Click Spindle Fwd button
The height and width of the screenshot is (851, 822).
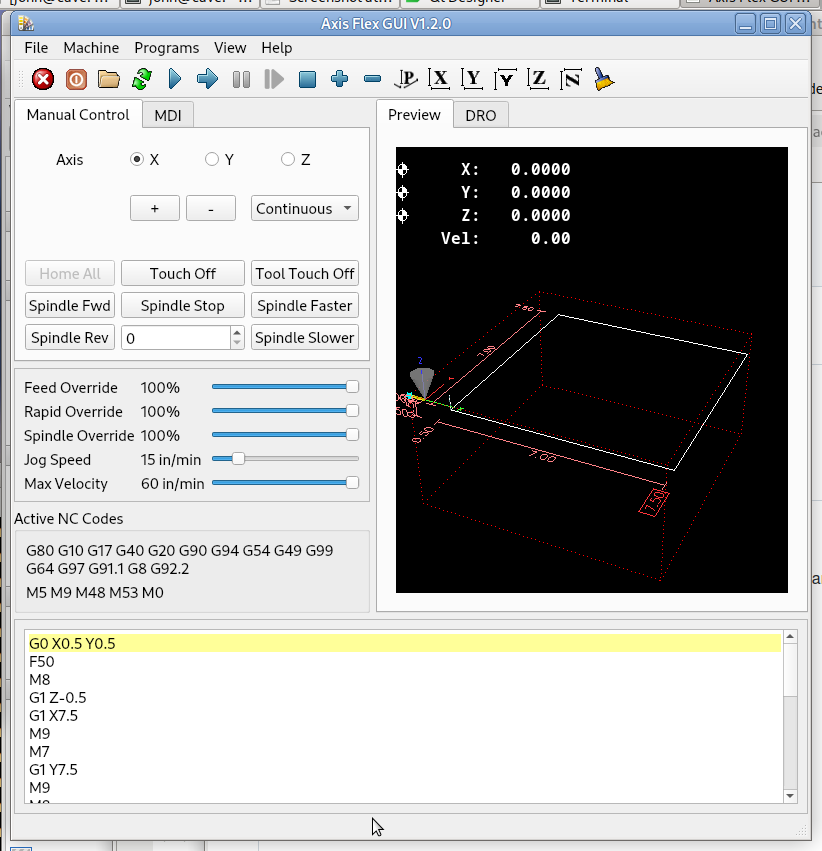tap(69, 306)
